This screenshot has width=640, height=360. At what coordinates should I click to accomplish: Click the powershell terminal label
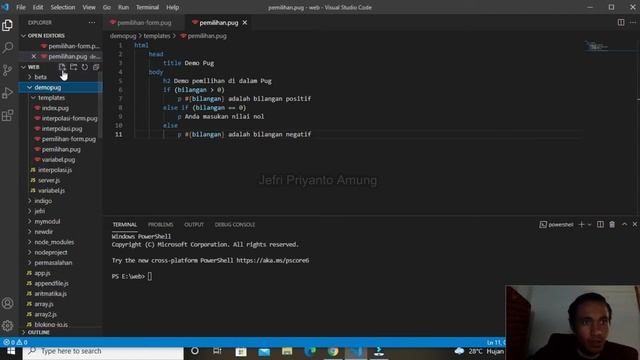pyautogui.click(x=556, y=224)
